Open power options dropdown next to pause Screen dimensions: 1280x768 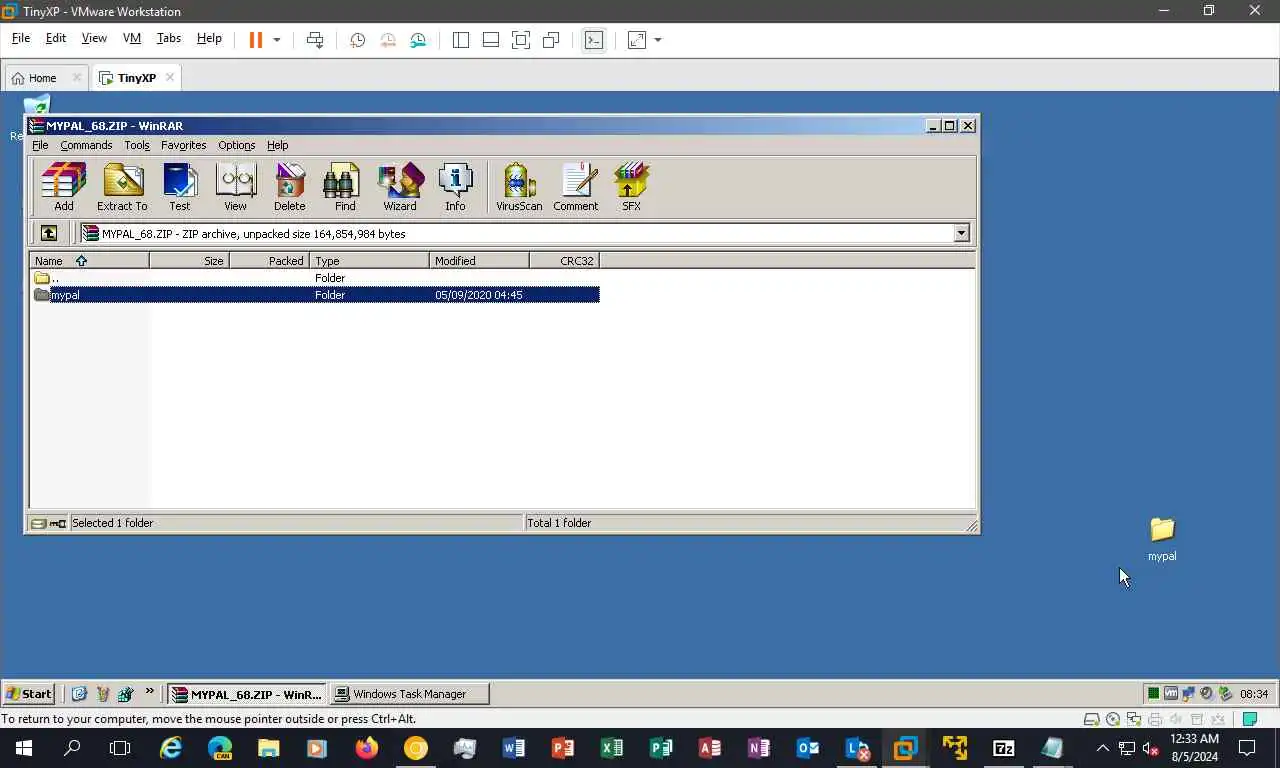pyautogui.click(x=277, y=40)
